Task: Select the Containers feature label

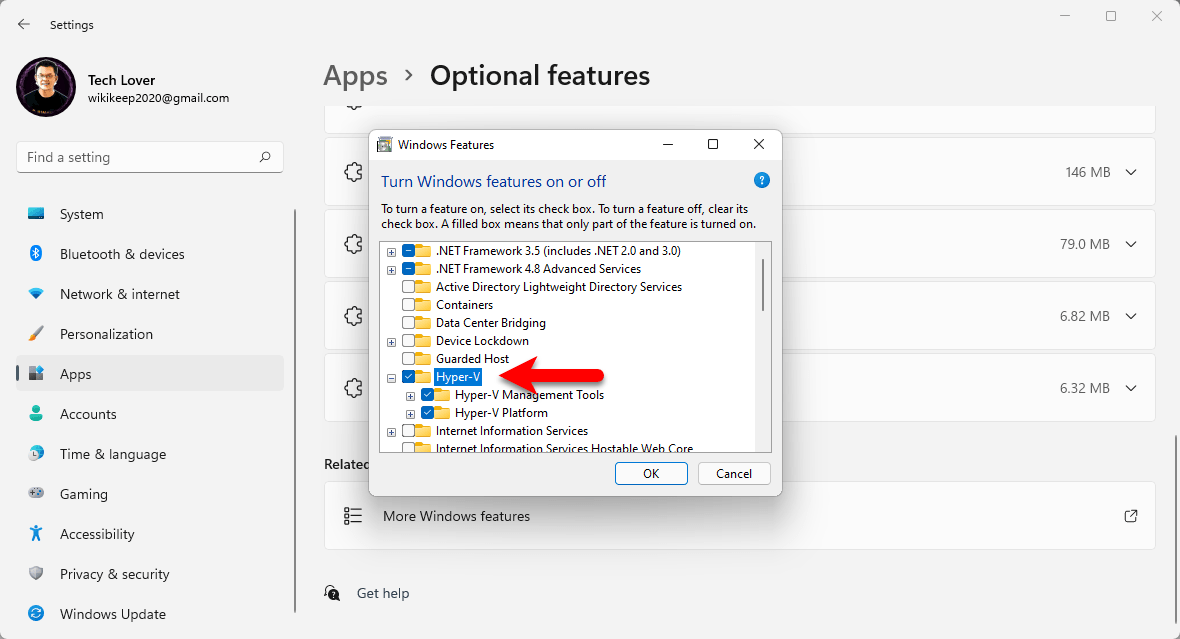Action: pos(464,305)
